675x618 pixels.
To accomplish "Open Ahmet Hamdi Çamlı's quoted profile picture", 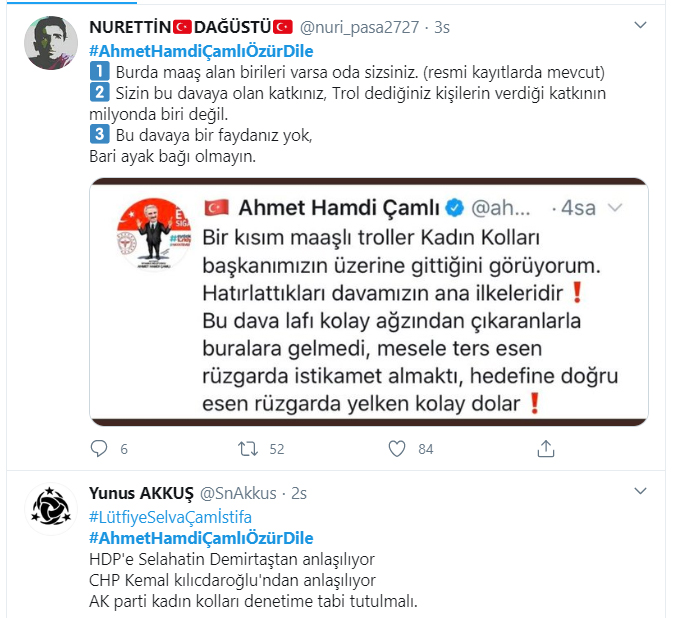I will click(154, 234).
